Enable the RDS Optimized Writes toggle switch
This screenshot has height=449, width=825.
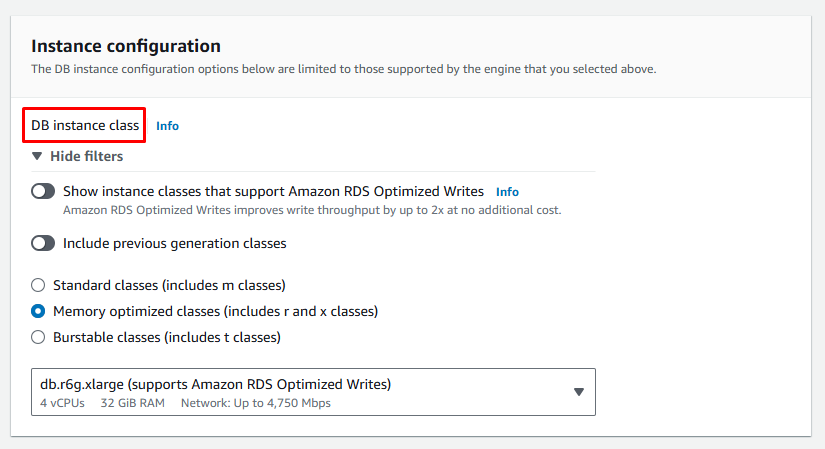(x=43, y=191)
